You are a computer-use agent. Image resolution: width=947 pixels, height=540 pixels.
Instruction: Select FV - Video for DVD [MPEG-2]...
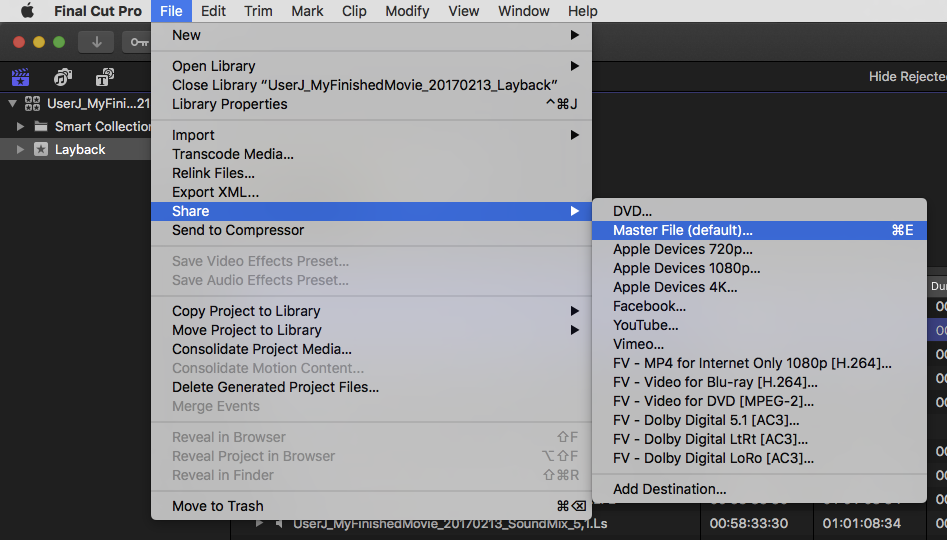point(759,401)
